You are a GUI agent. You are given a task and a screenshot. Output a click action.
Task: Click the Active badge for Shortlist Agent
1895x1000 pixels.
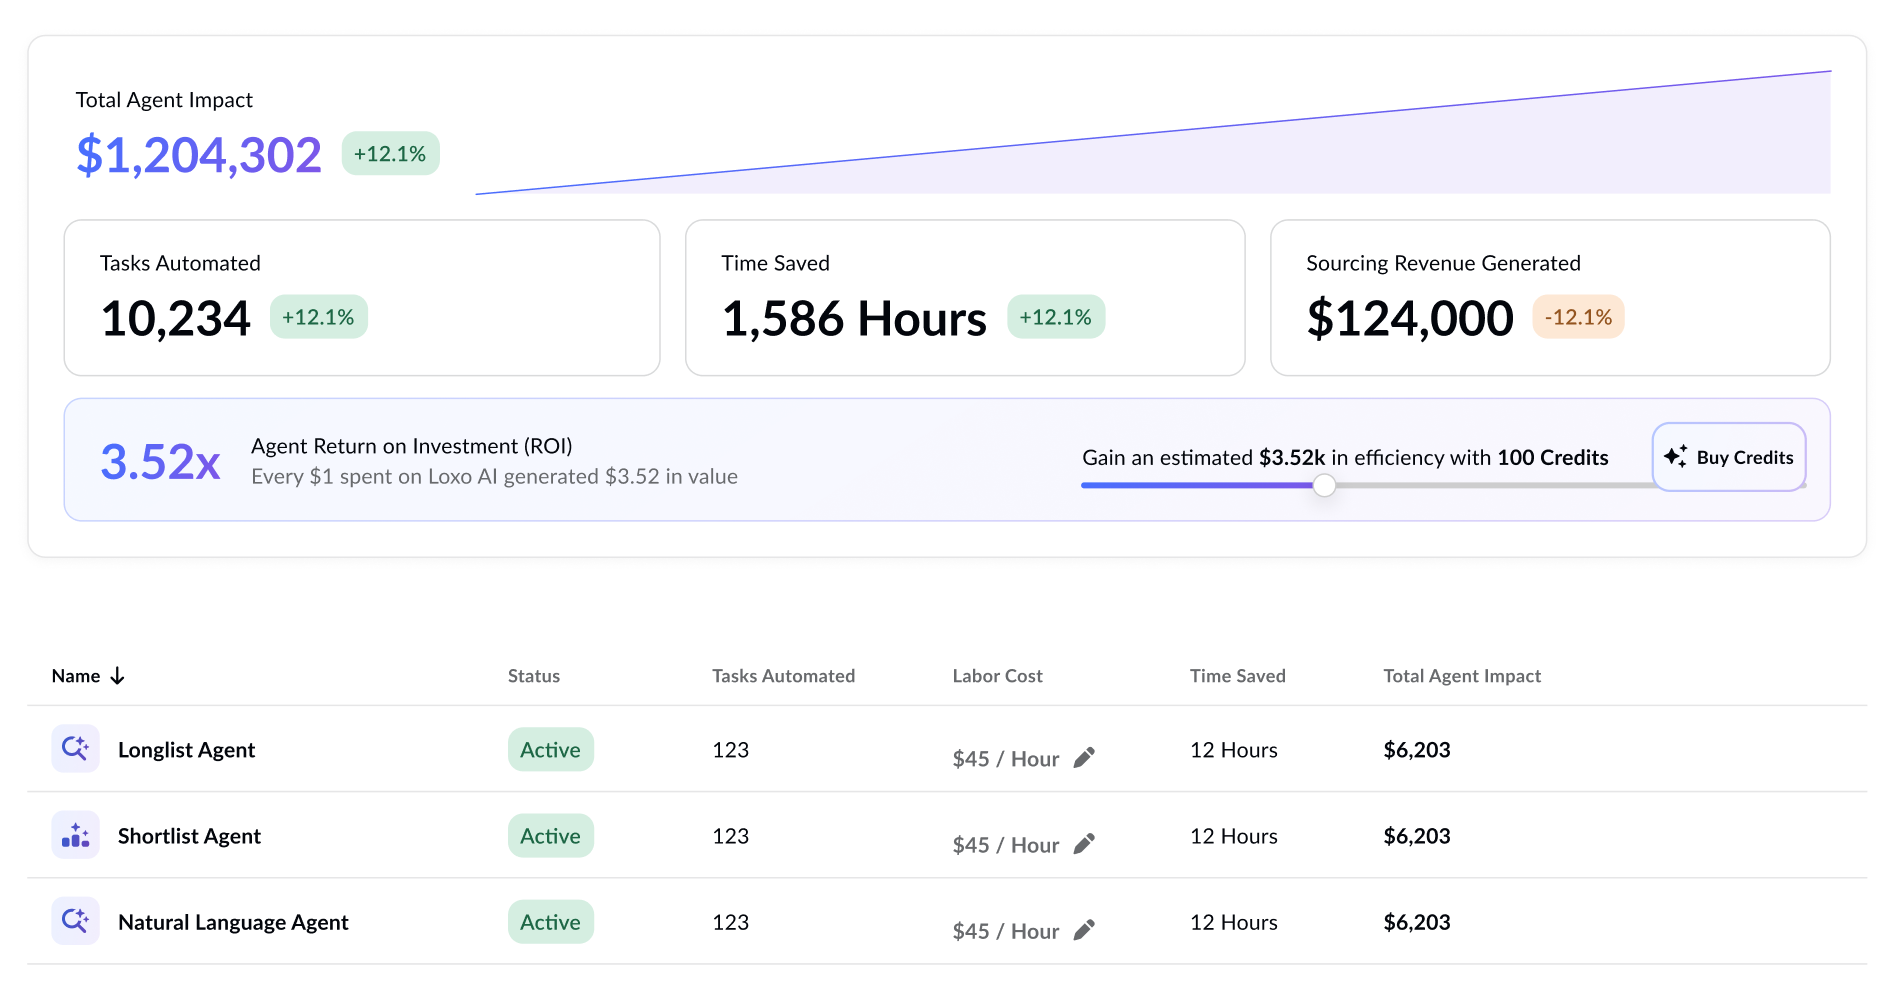point(551,835)
